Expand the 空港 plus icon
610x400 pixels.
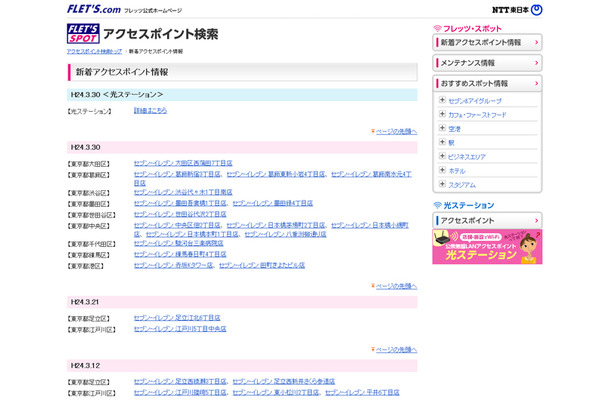click(442, 128)
